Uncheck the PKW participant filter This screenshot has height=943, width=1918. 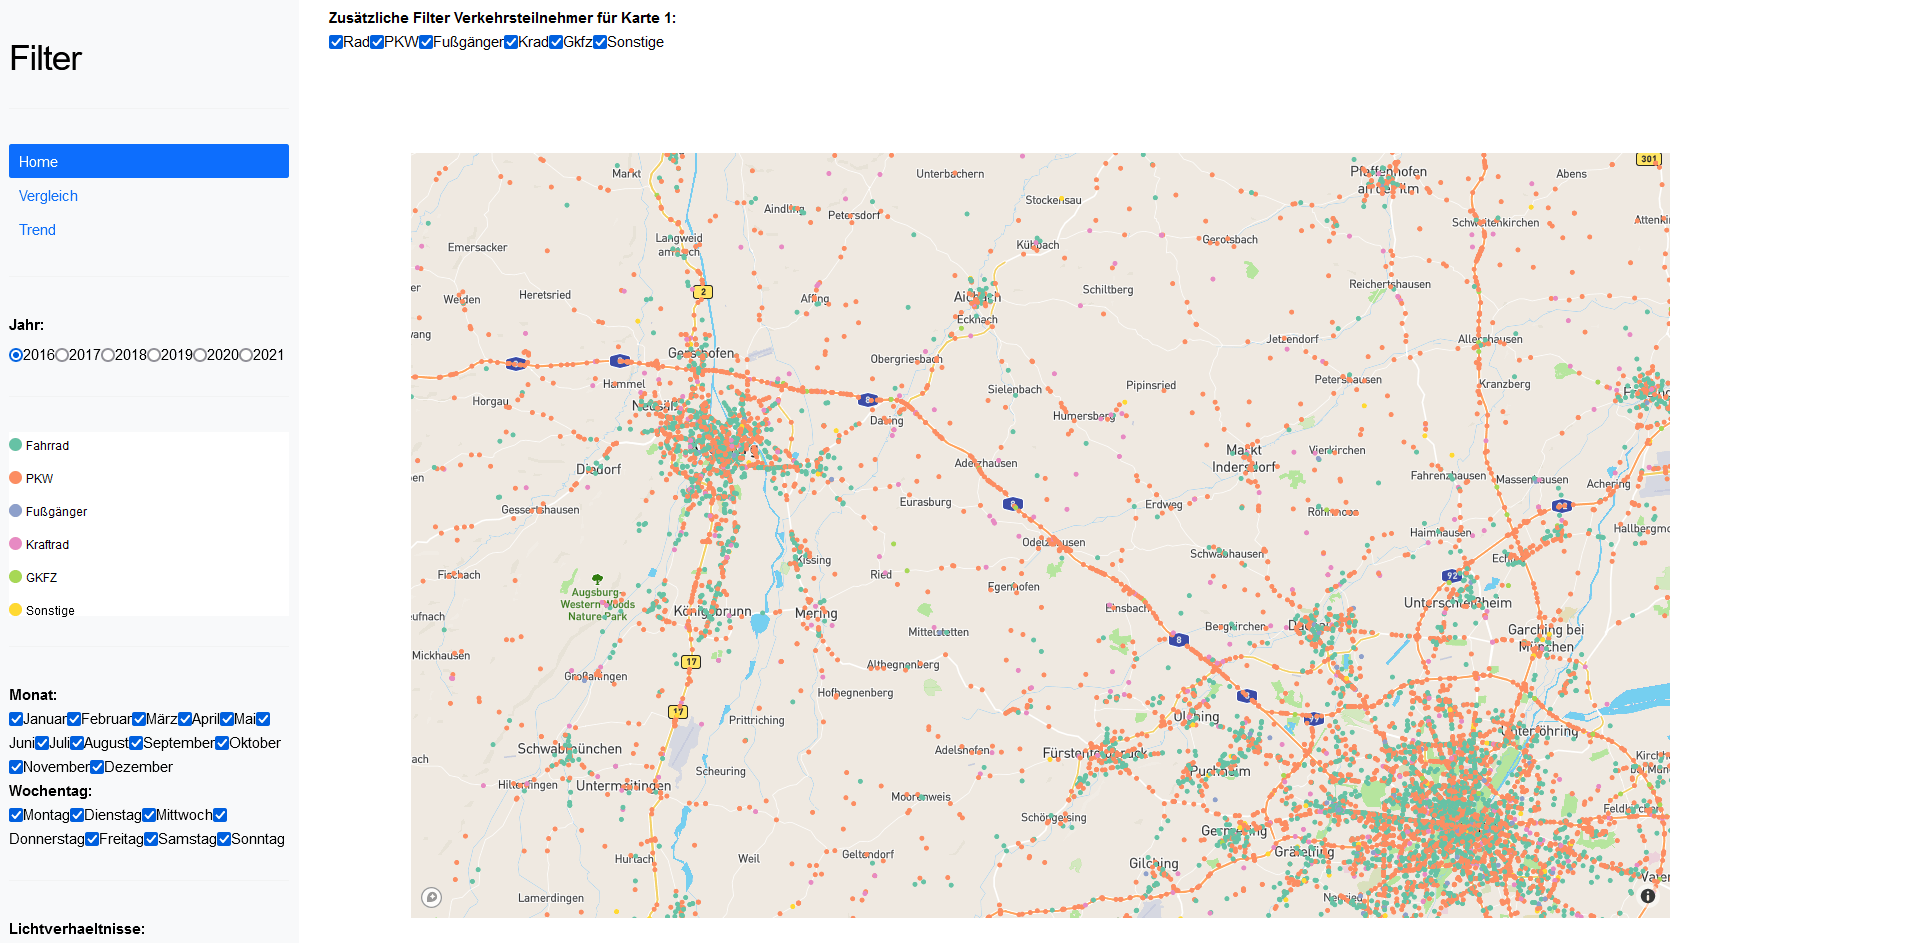[x=377, y=42]
